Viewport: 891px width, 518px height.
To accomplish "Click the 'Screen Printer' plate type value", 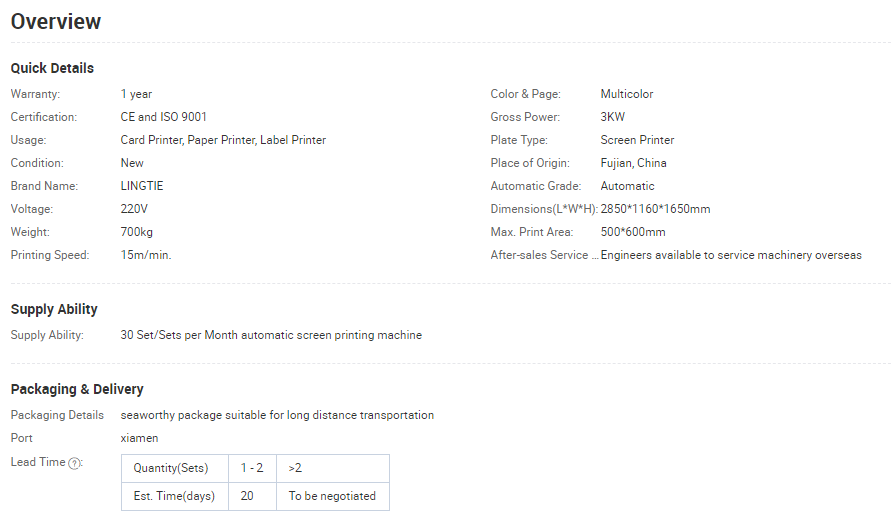I will (638, 140).
